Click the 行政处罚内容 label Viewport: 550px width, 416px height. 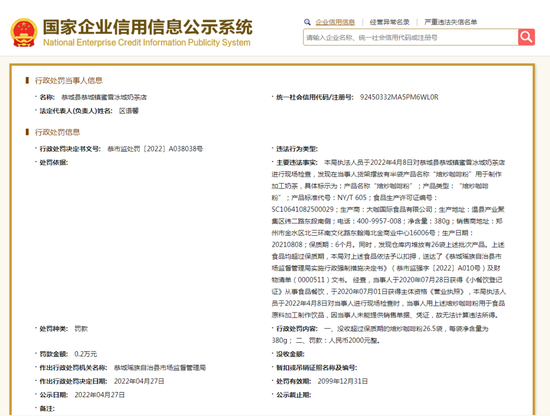[297, 329]
